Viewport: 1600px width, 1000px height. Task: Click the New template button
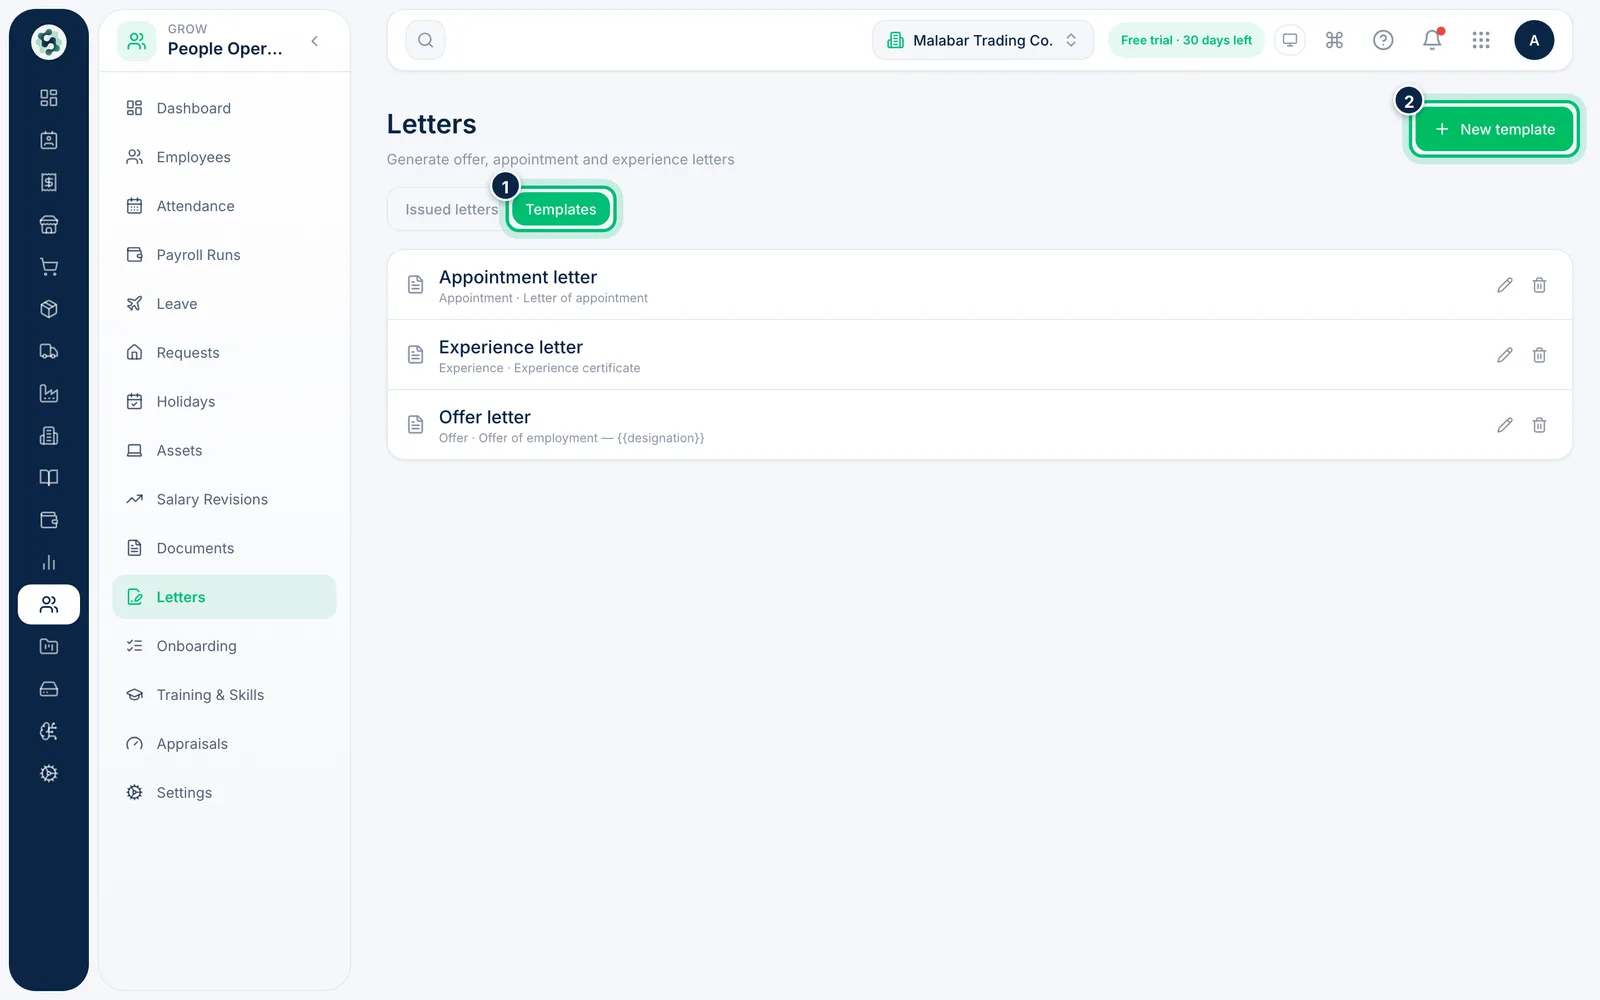(1494, 129)
